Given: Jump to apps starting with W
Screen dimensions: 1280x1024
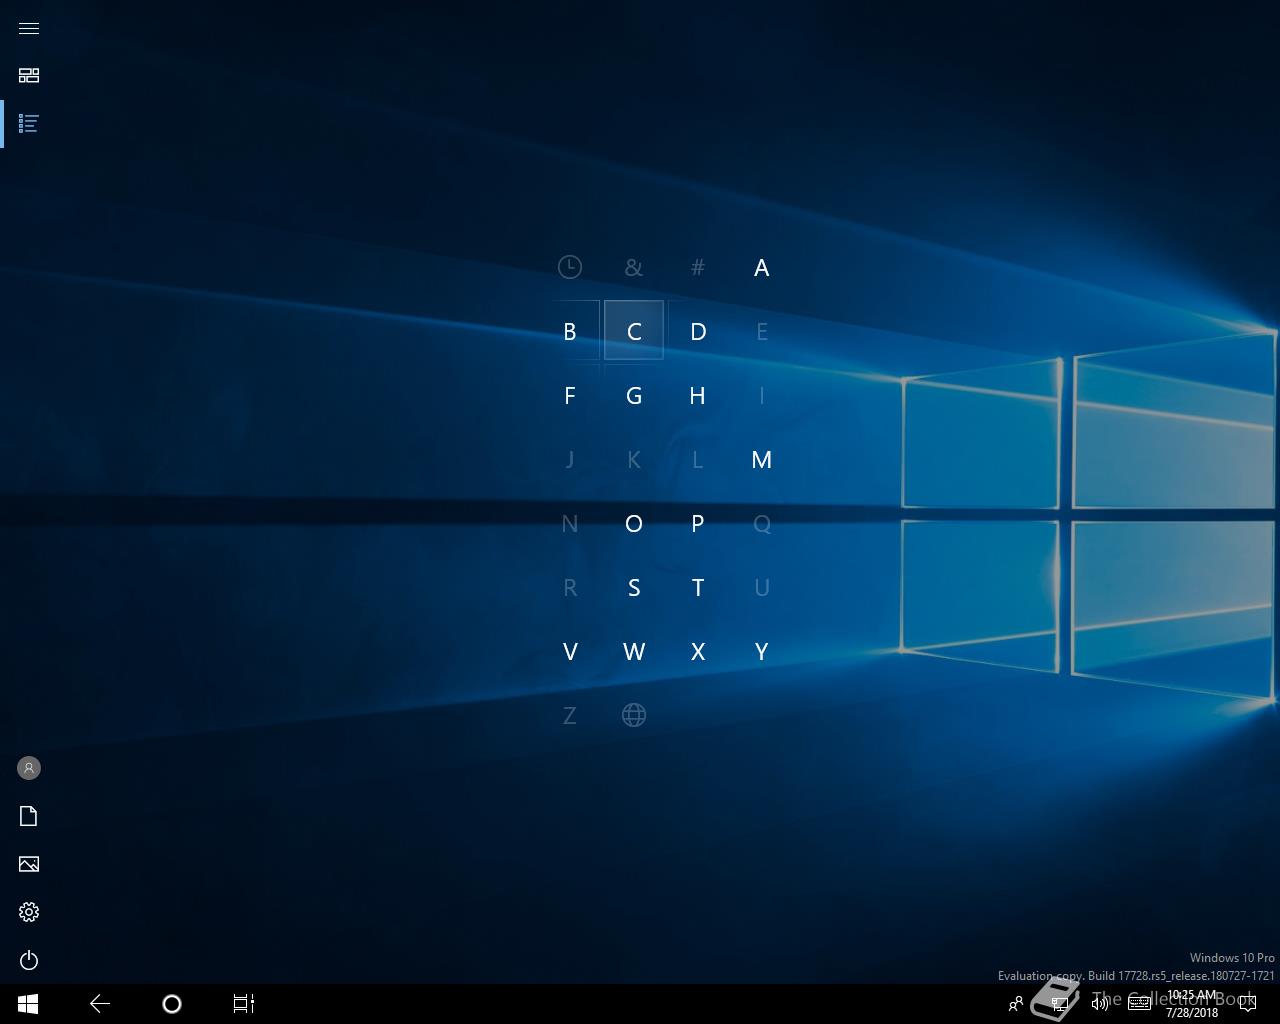Looking at the screenshot, I should pyautogui.click(x=634, y=651).
